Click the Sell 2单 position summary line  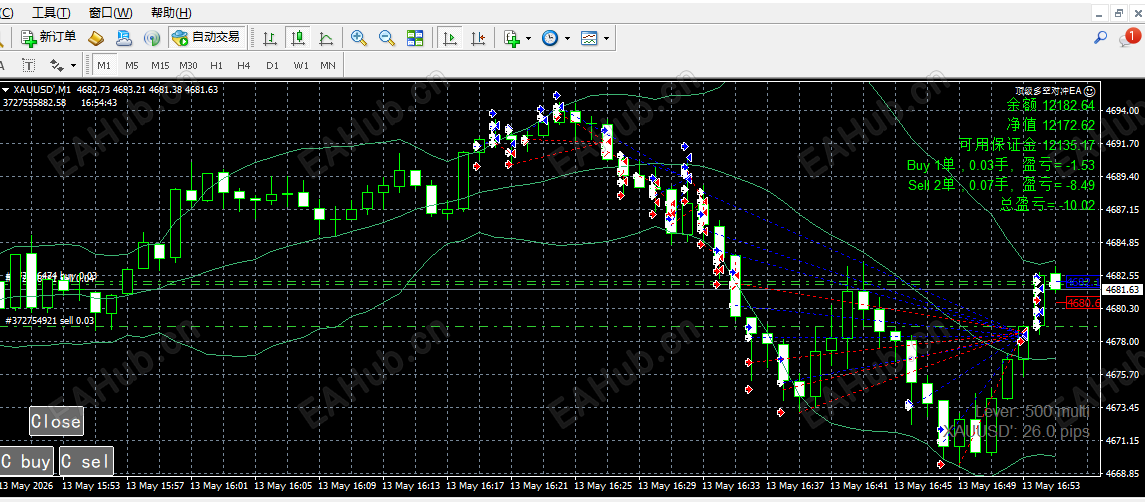(x=1002, y=185)
